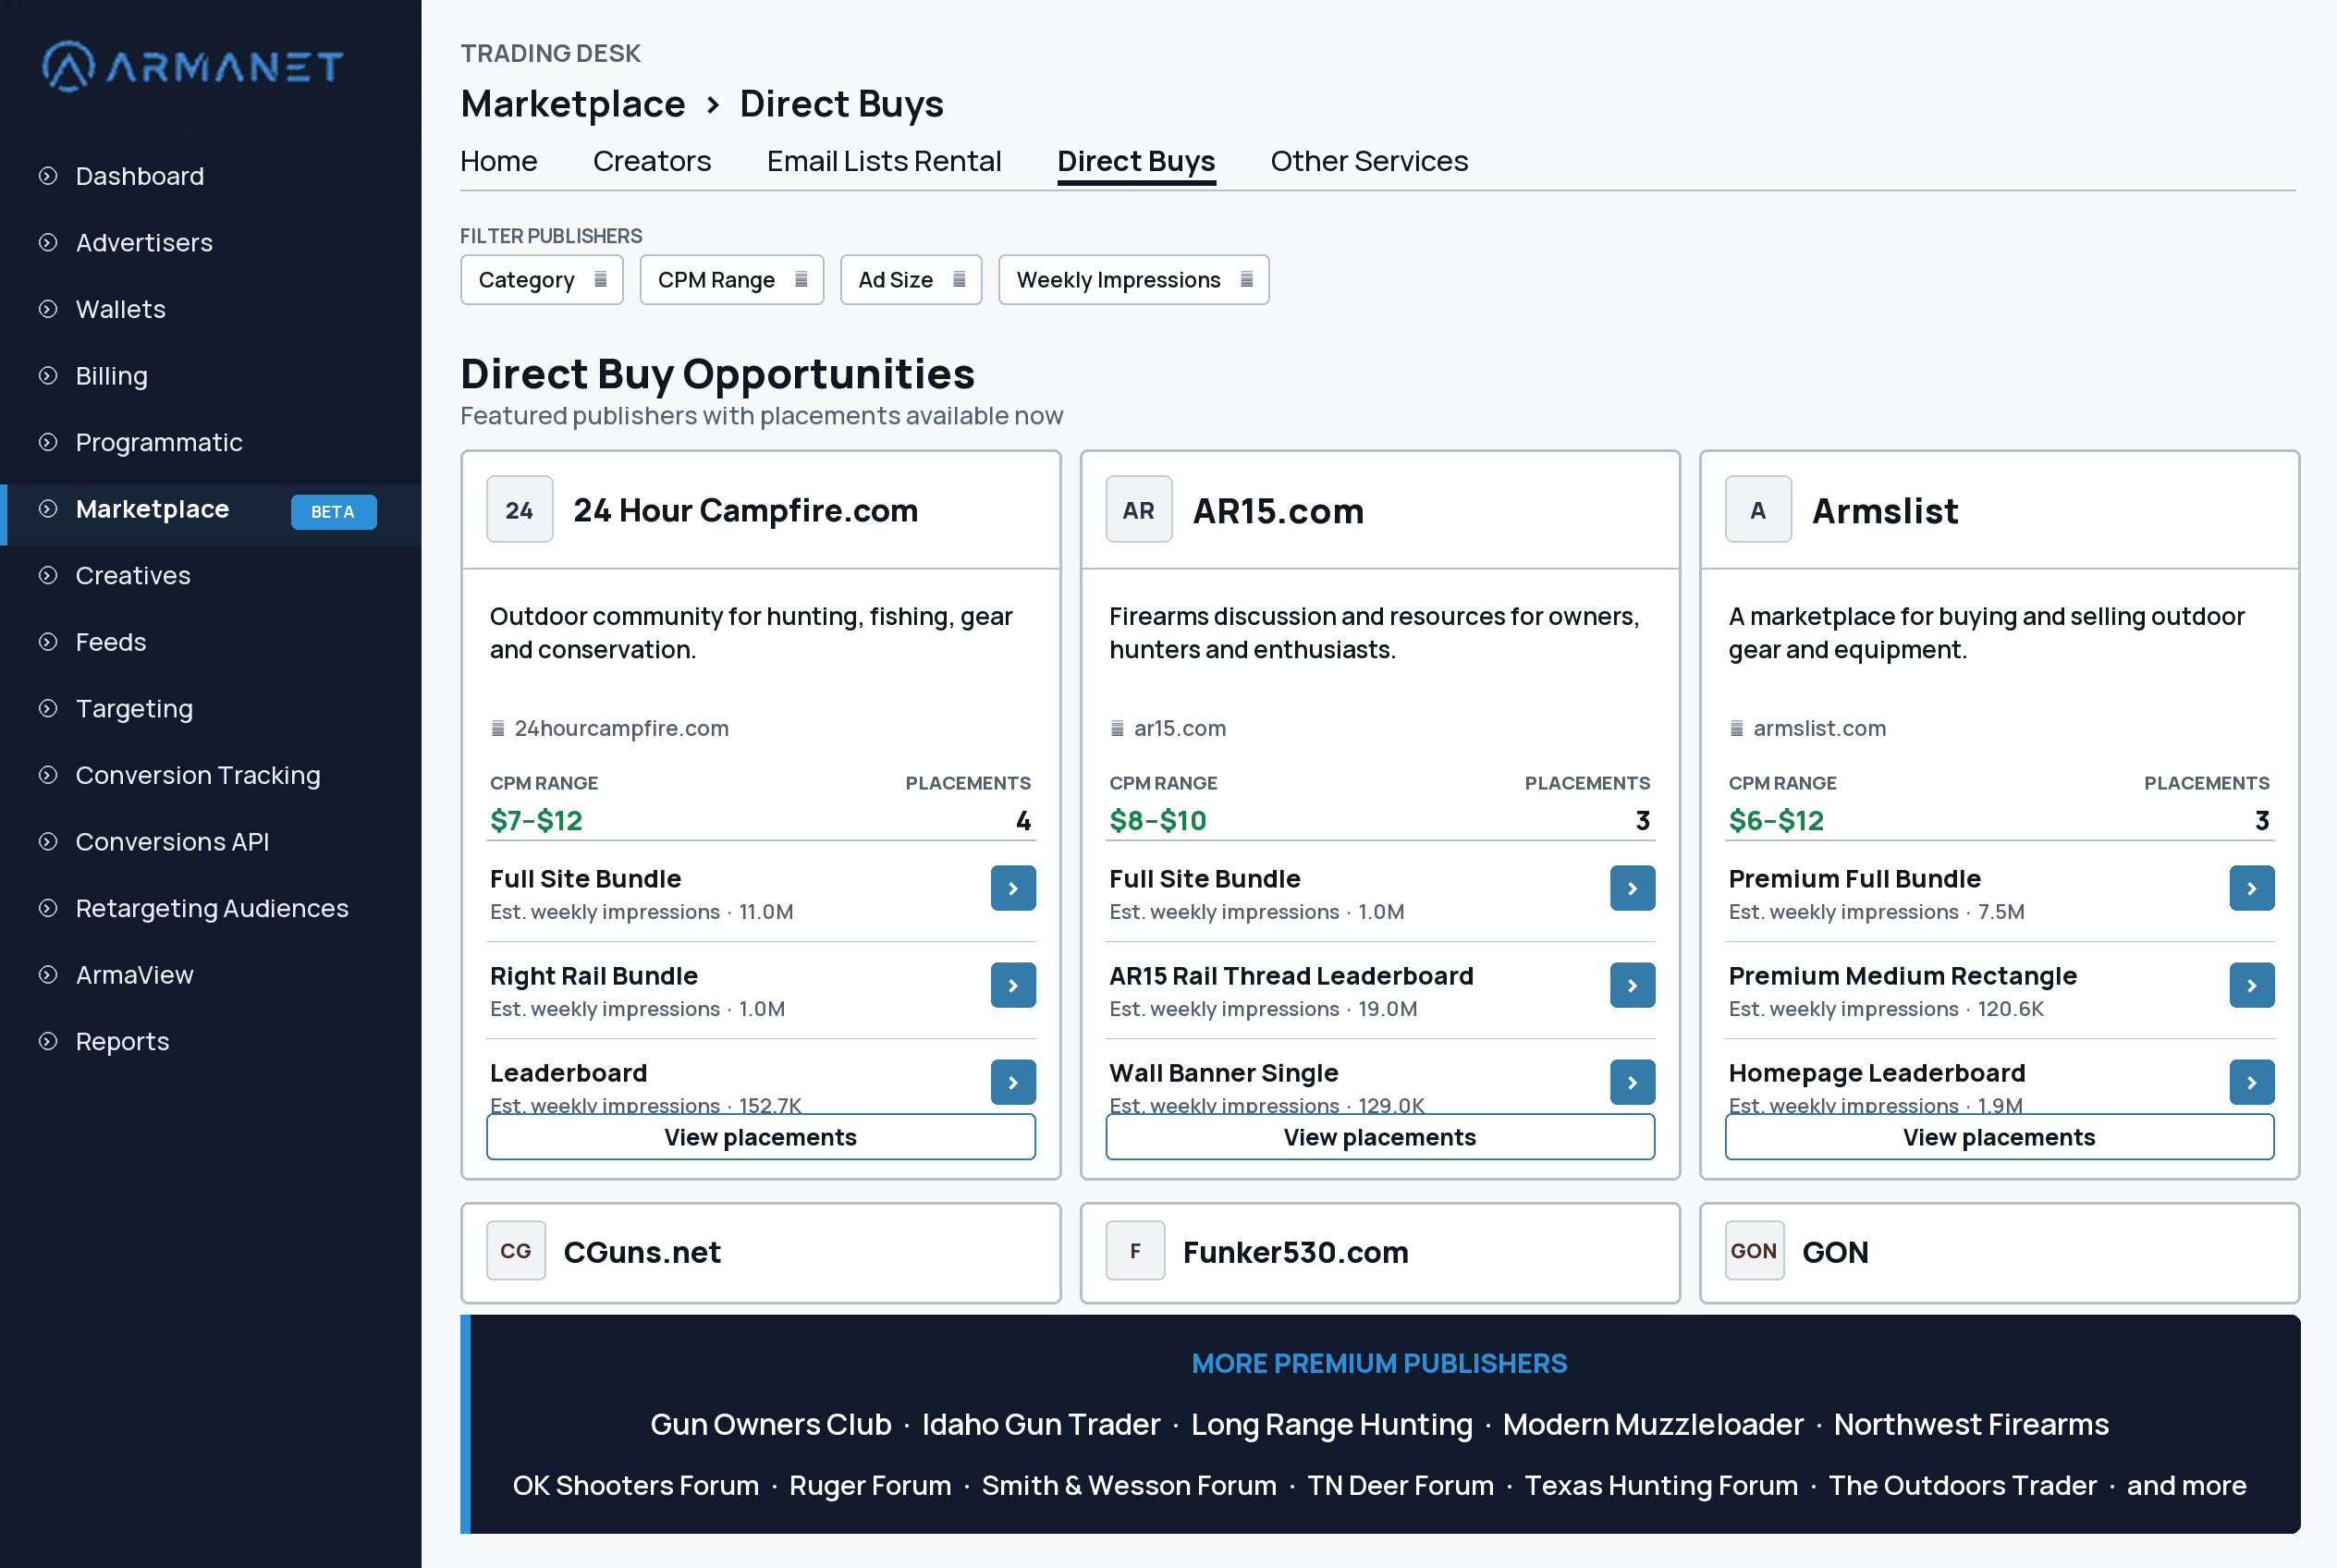2337x1568 pixels.
Task: Open the Category filter dropdown
Action: pyautogui.click(x=542, y=280)
